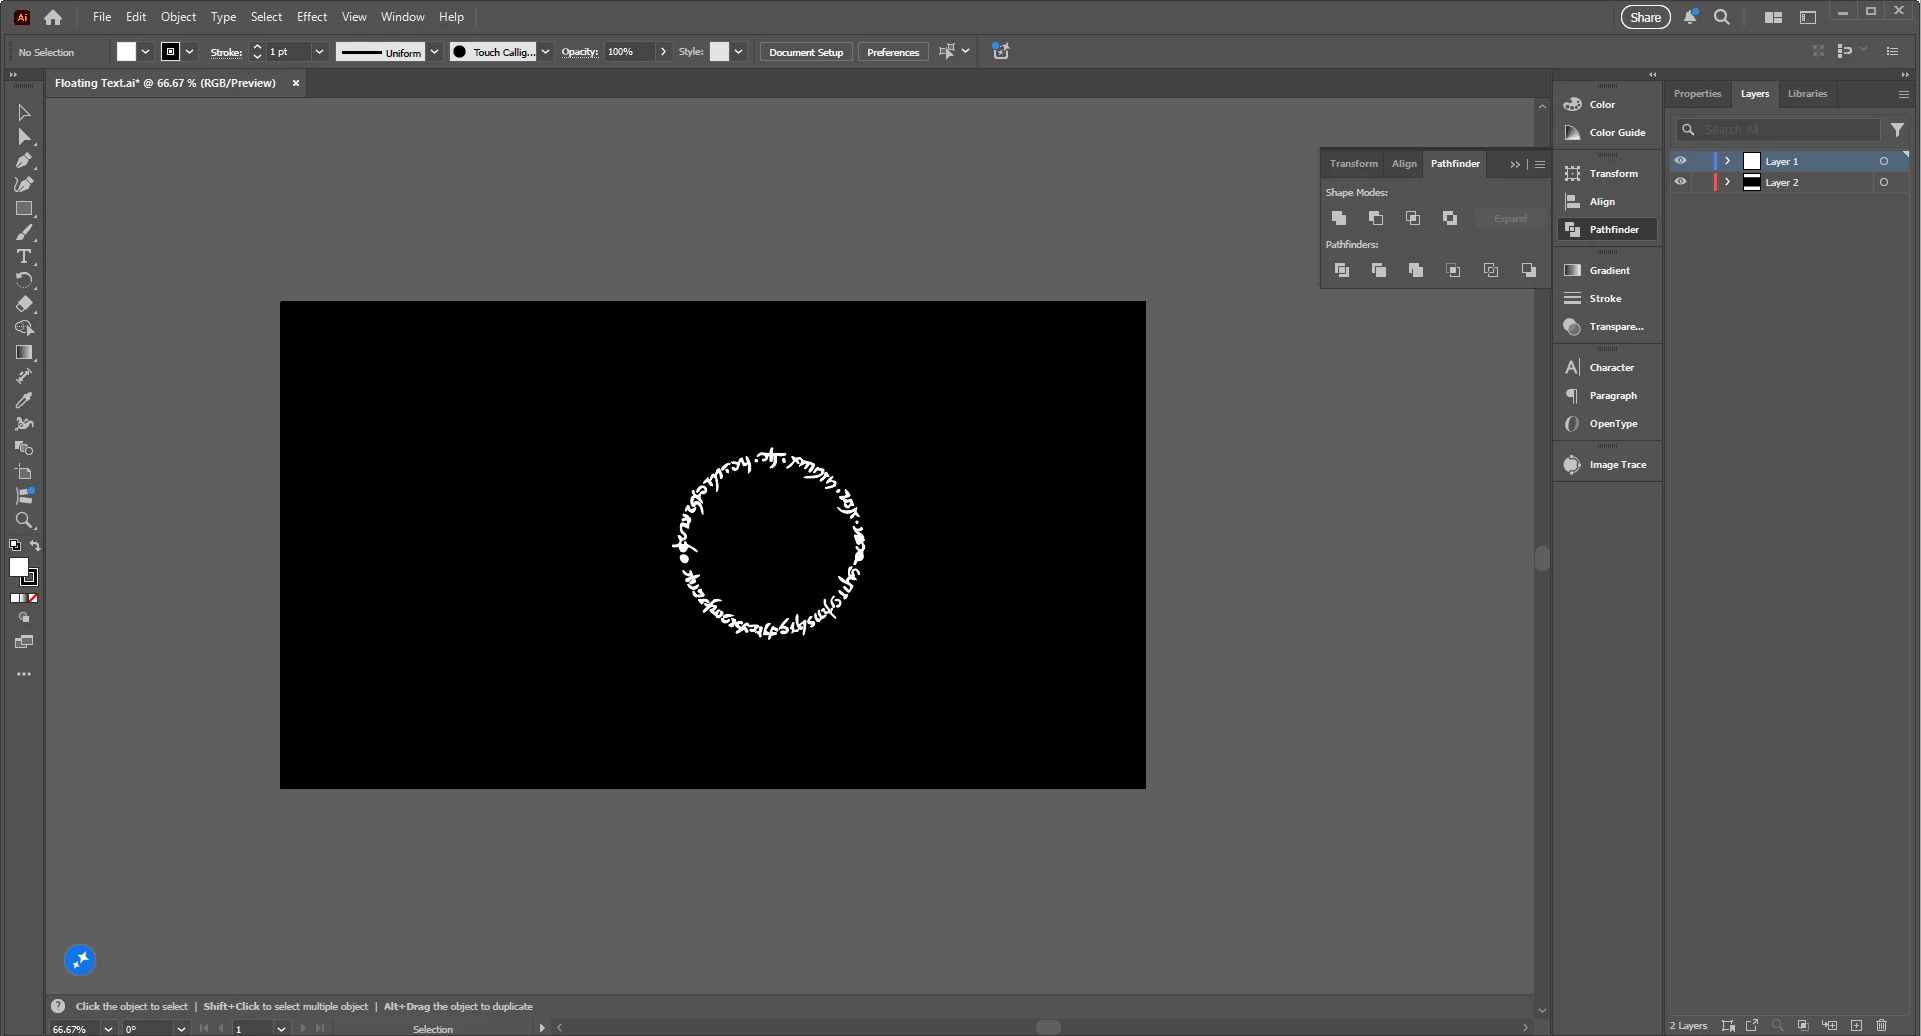Open the Effect menu

(312, 17)
